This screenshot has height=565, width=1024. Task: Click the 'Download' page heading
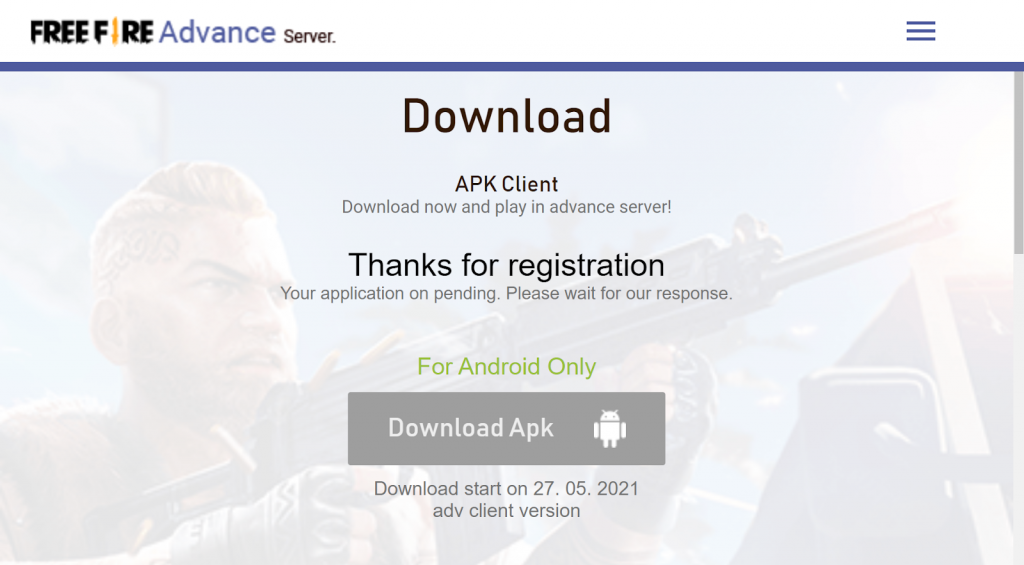(507, 116)
